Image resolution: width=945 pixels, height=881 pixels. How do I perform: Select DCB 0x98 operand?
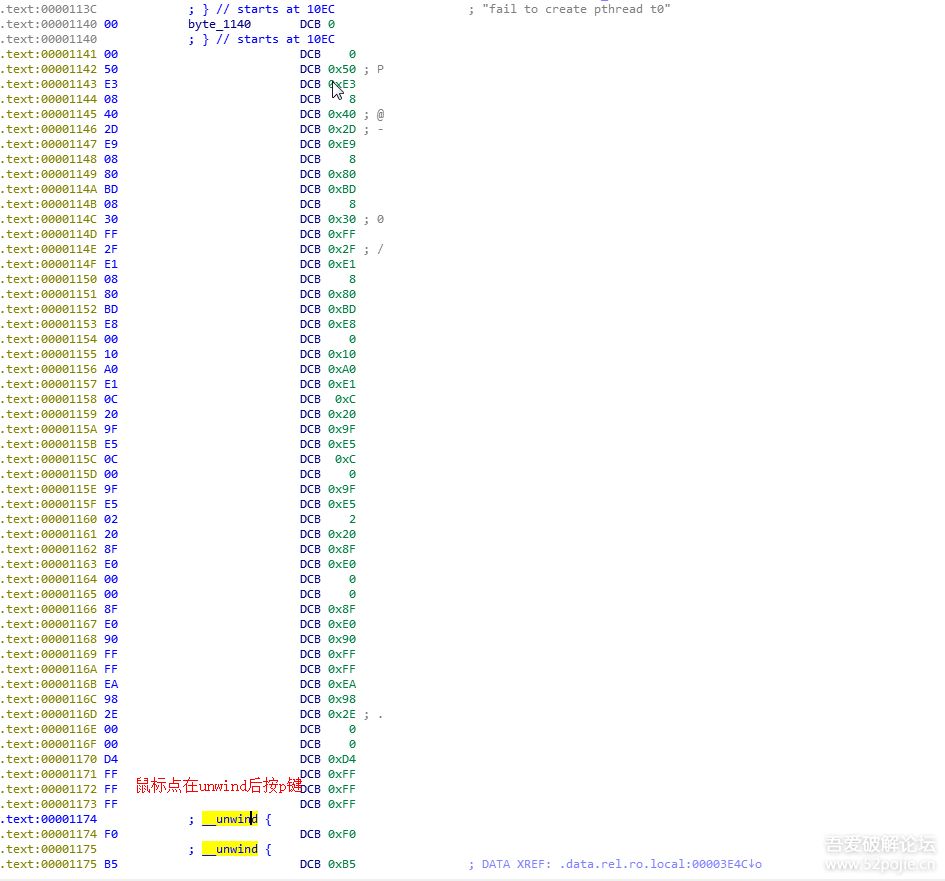click(342, 700)
